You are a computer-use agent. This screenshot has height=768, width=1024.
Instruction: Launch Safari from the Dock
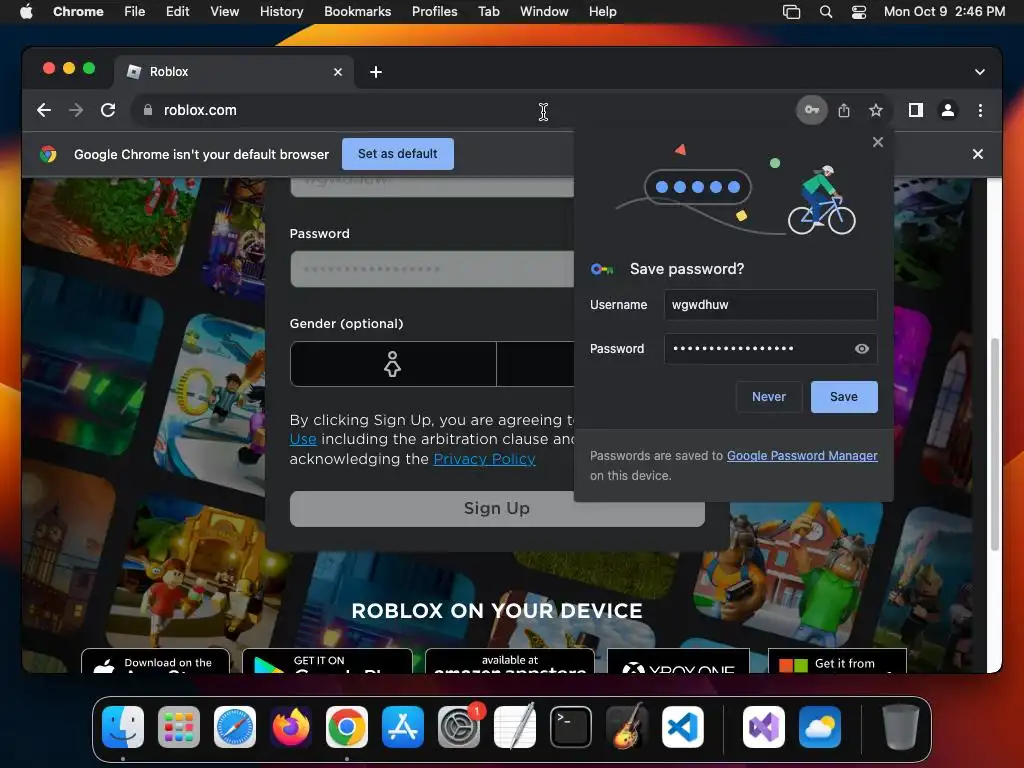pos(235,727)
